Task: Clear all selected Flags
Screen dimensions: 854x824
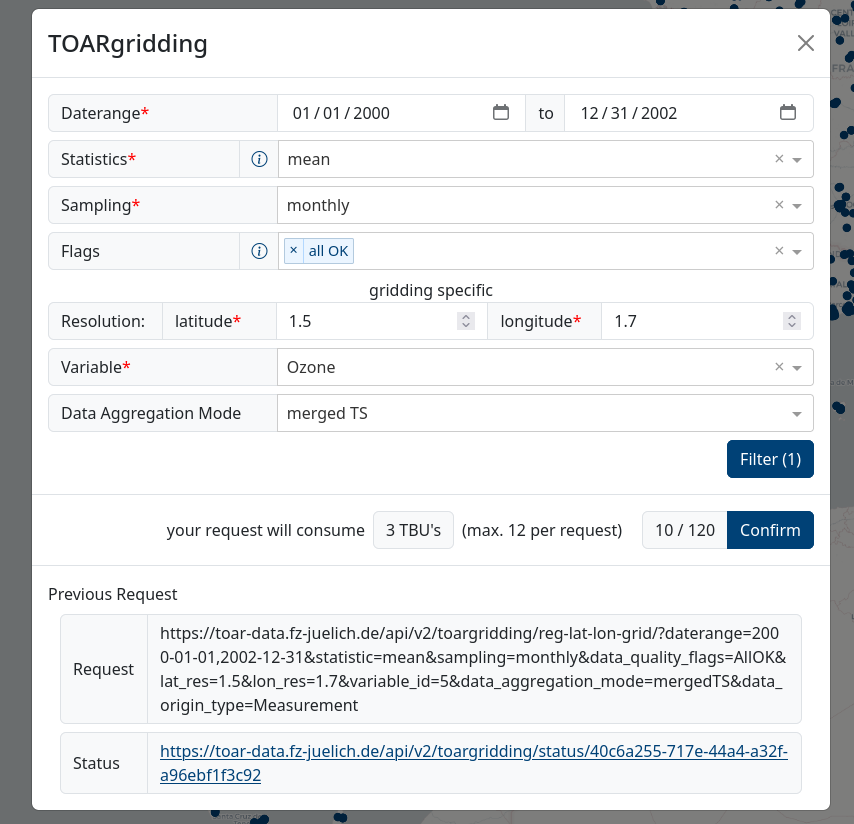Action: pyautogui.click(x=779, y=251)
